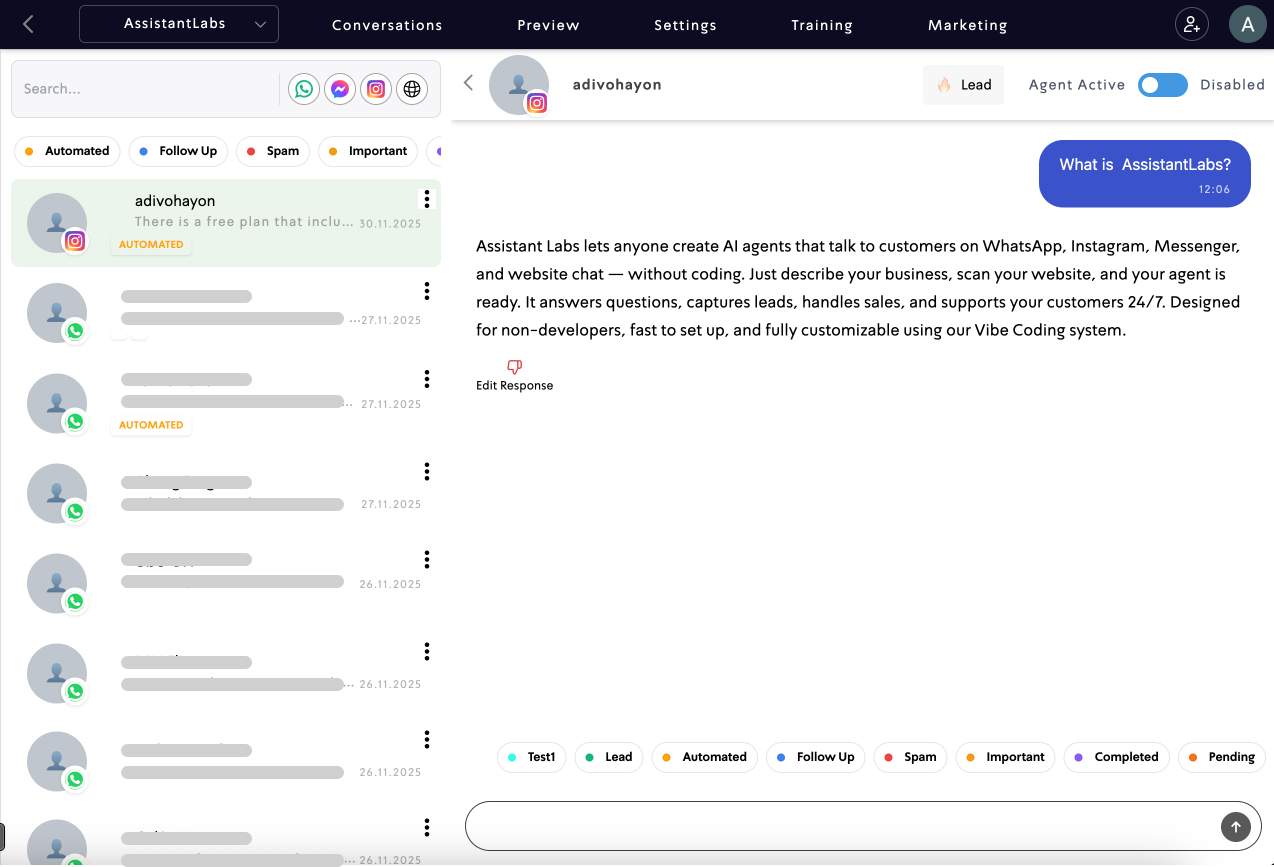
Task: Select the Follow Up filter chip
Action: point(178,151)
